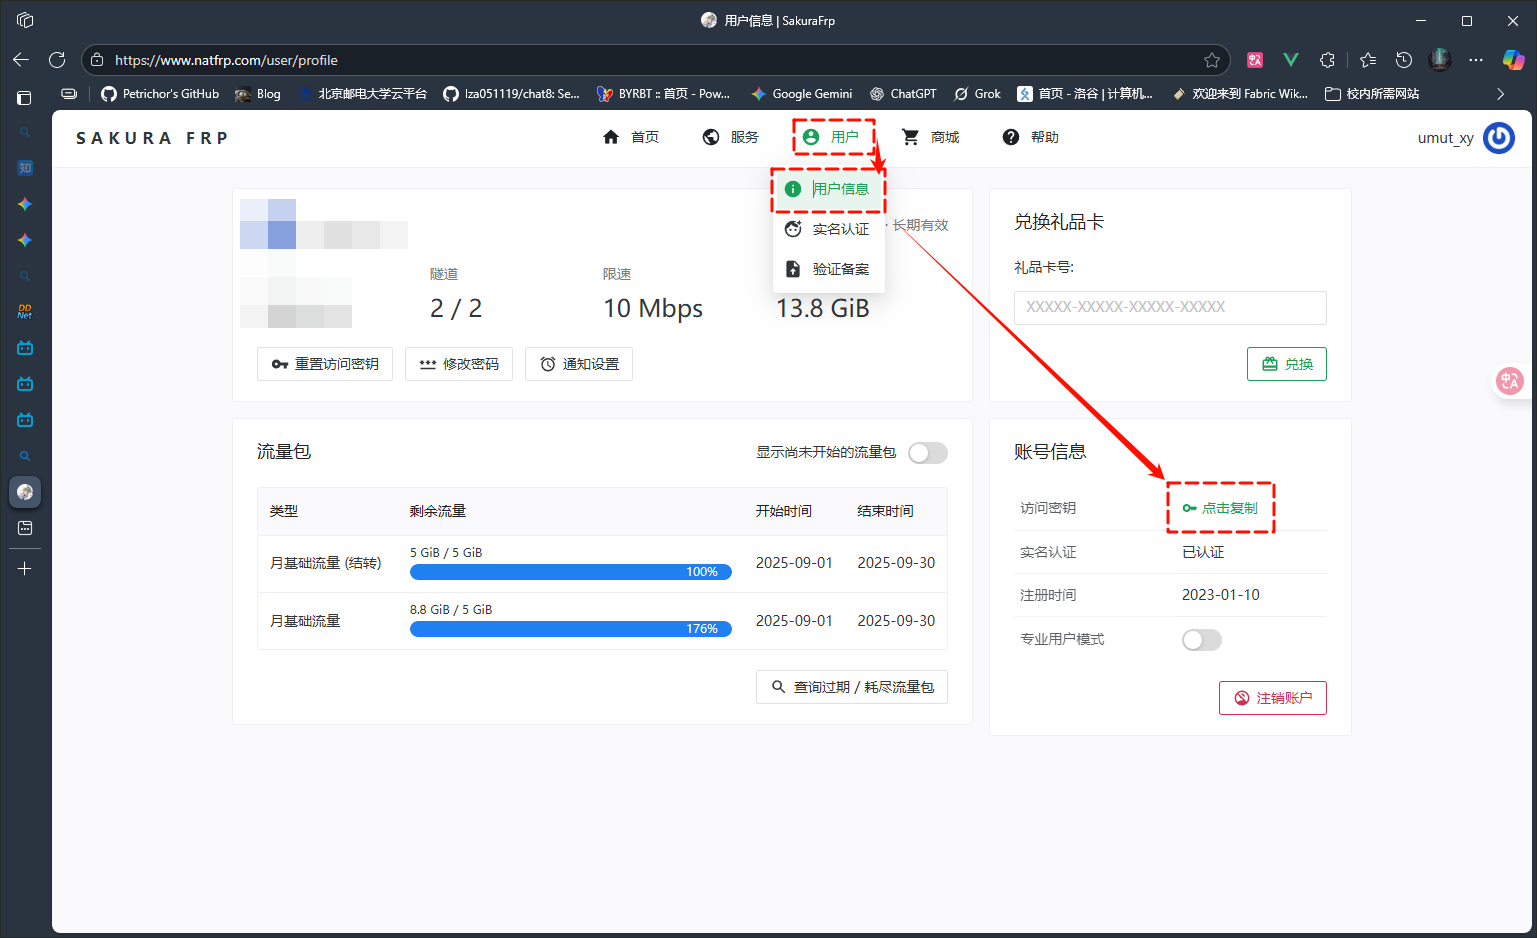Switch to the Zhihu vertical tab
Screen dimensions: 1537x938
pyautogui.click(x=25, y=168)
